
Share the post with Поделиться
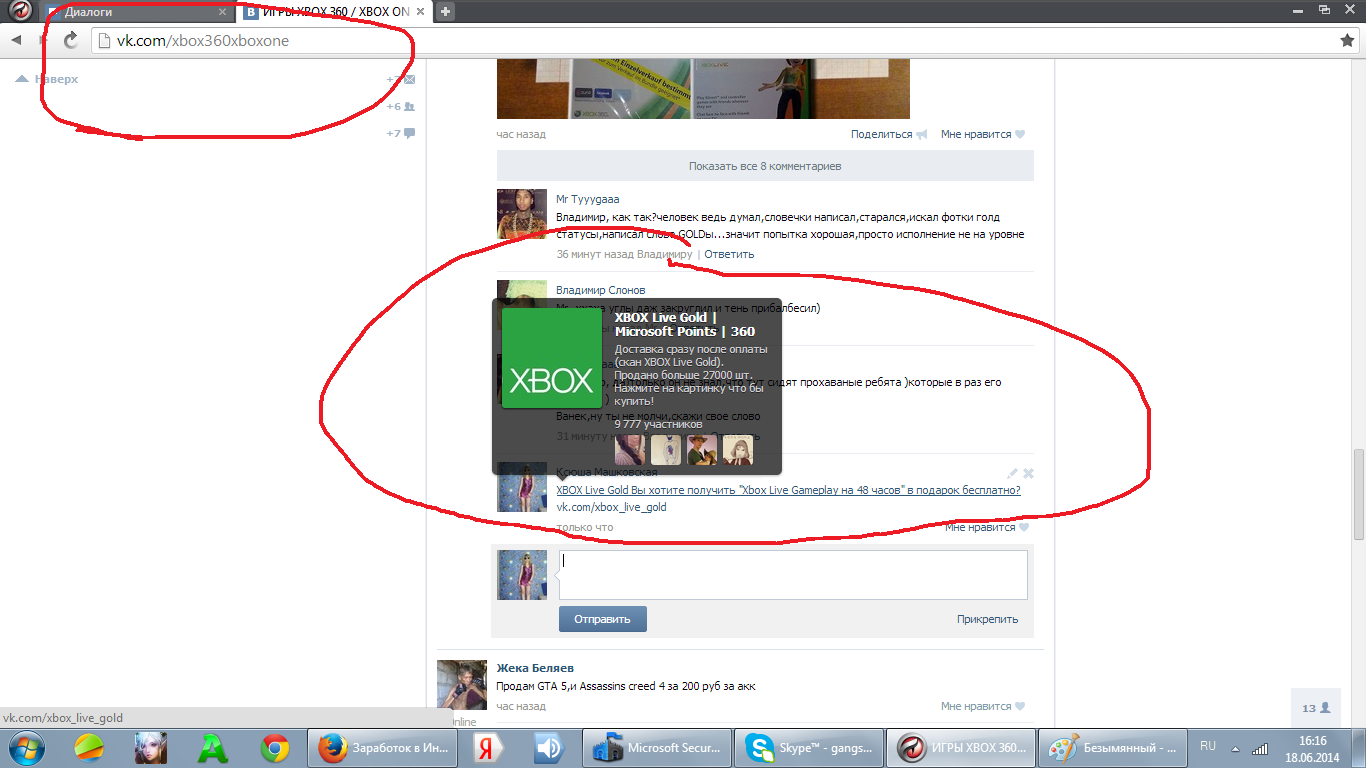tap(889, 134)
